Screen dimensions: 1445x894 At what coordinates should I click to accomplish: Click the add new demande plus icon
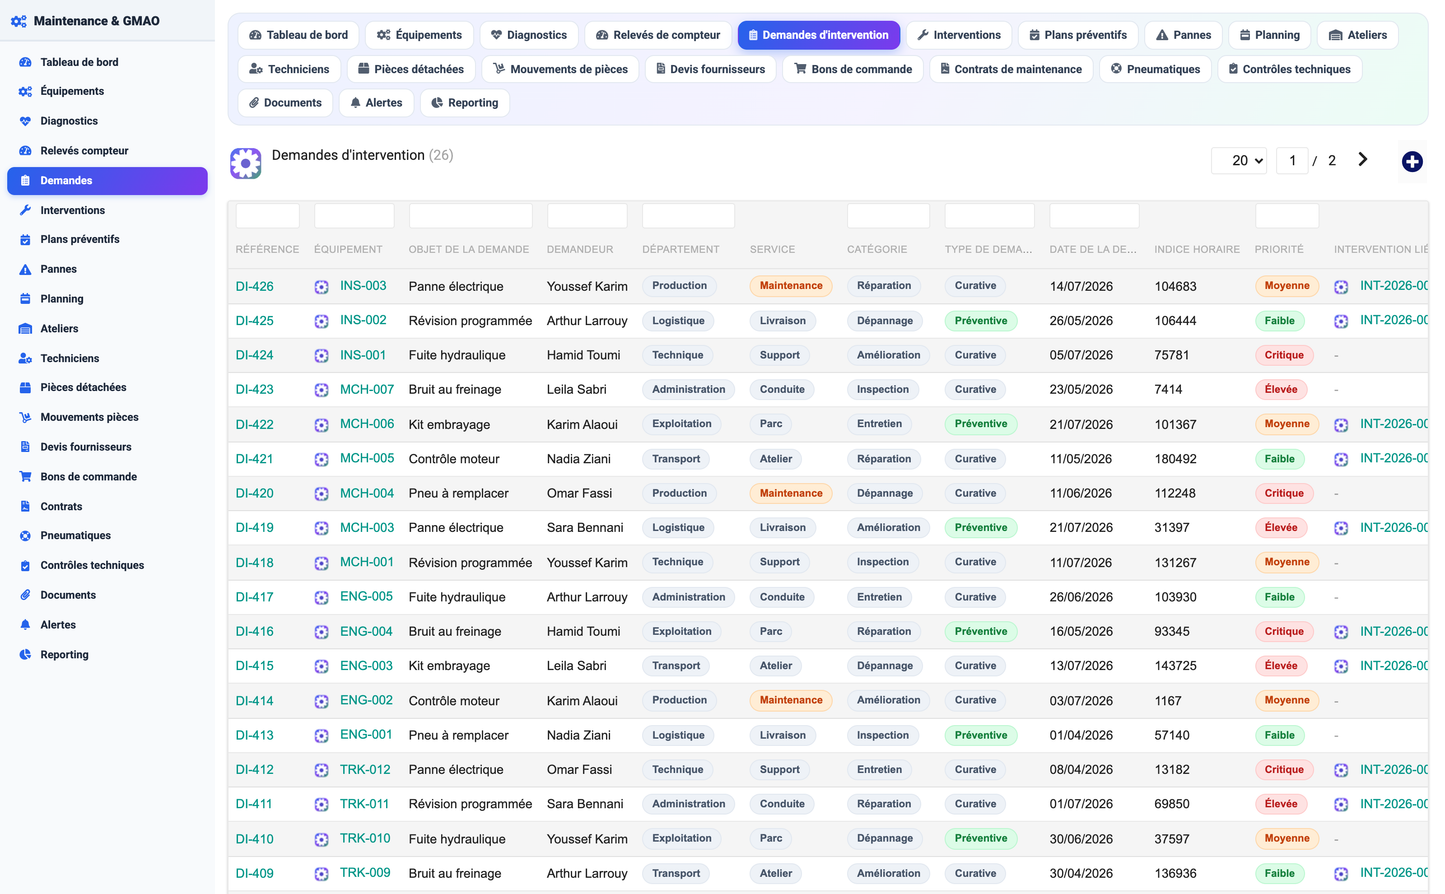(x=1412, y=162)
